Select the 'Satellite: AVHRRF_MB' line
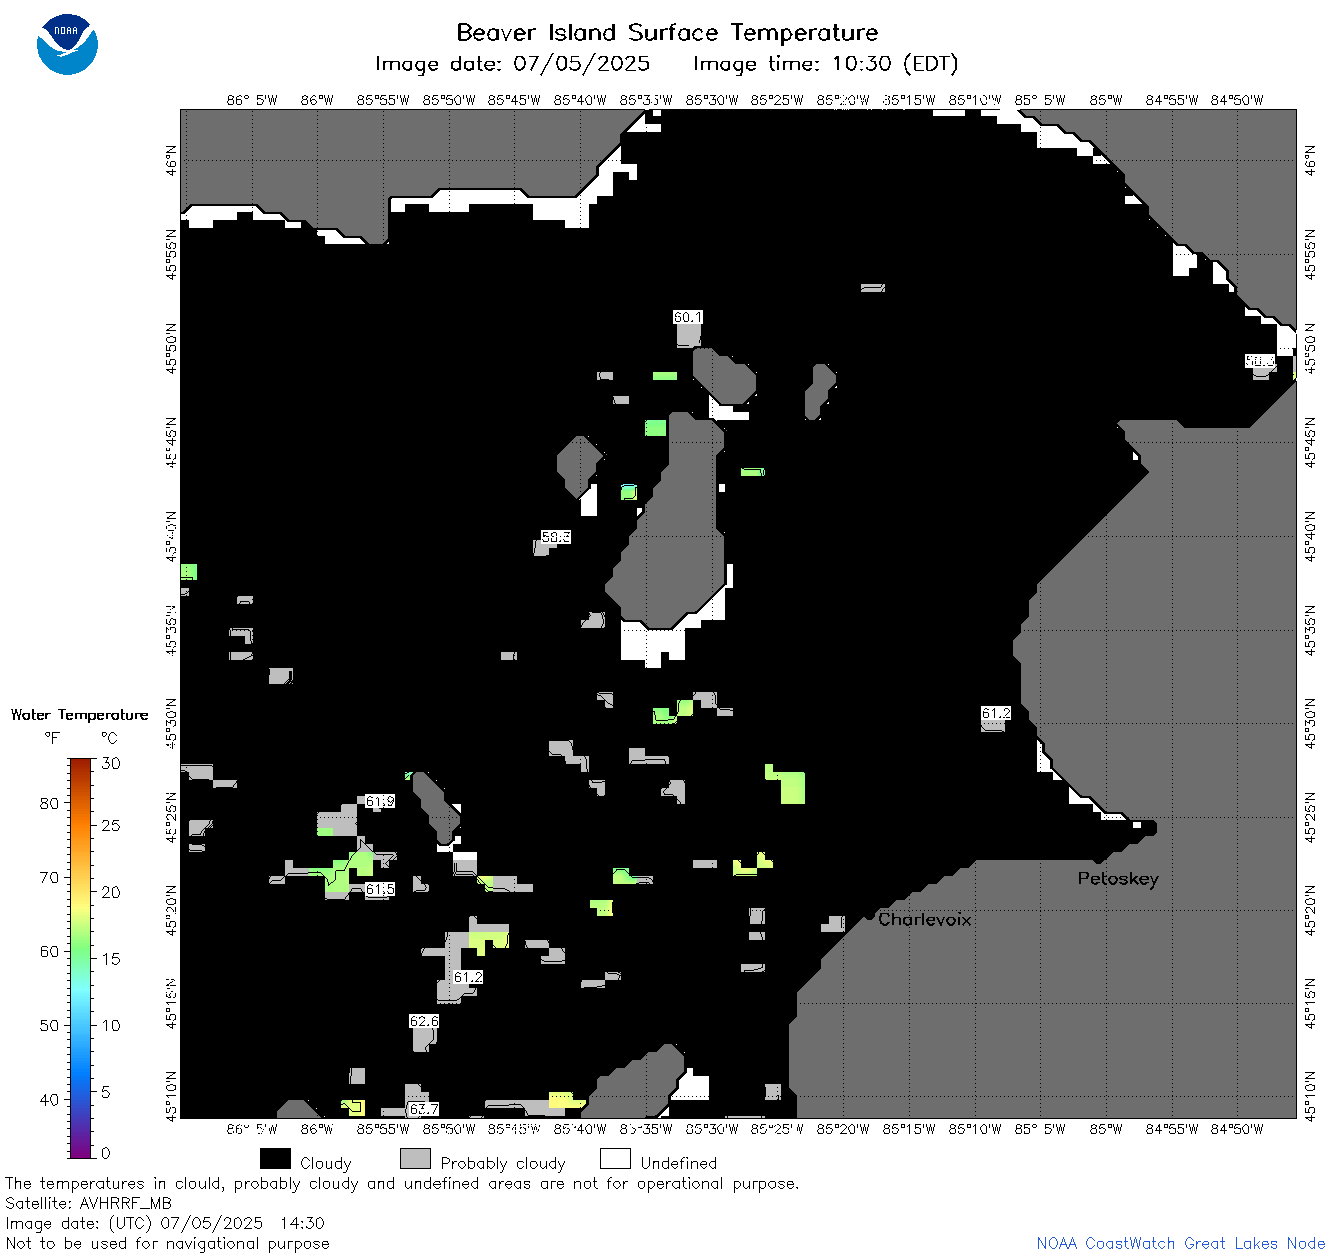This screenshot has height=1259, width=1336. coord(88,1203)
